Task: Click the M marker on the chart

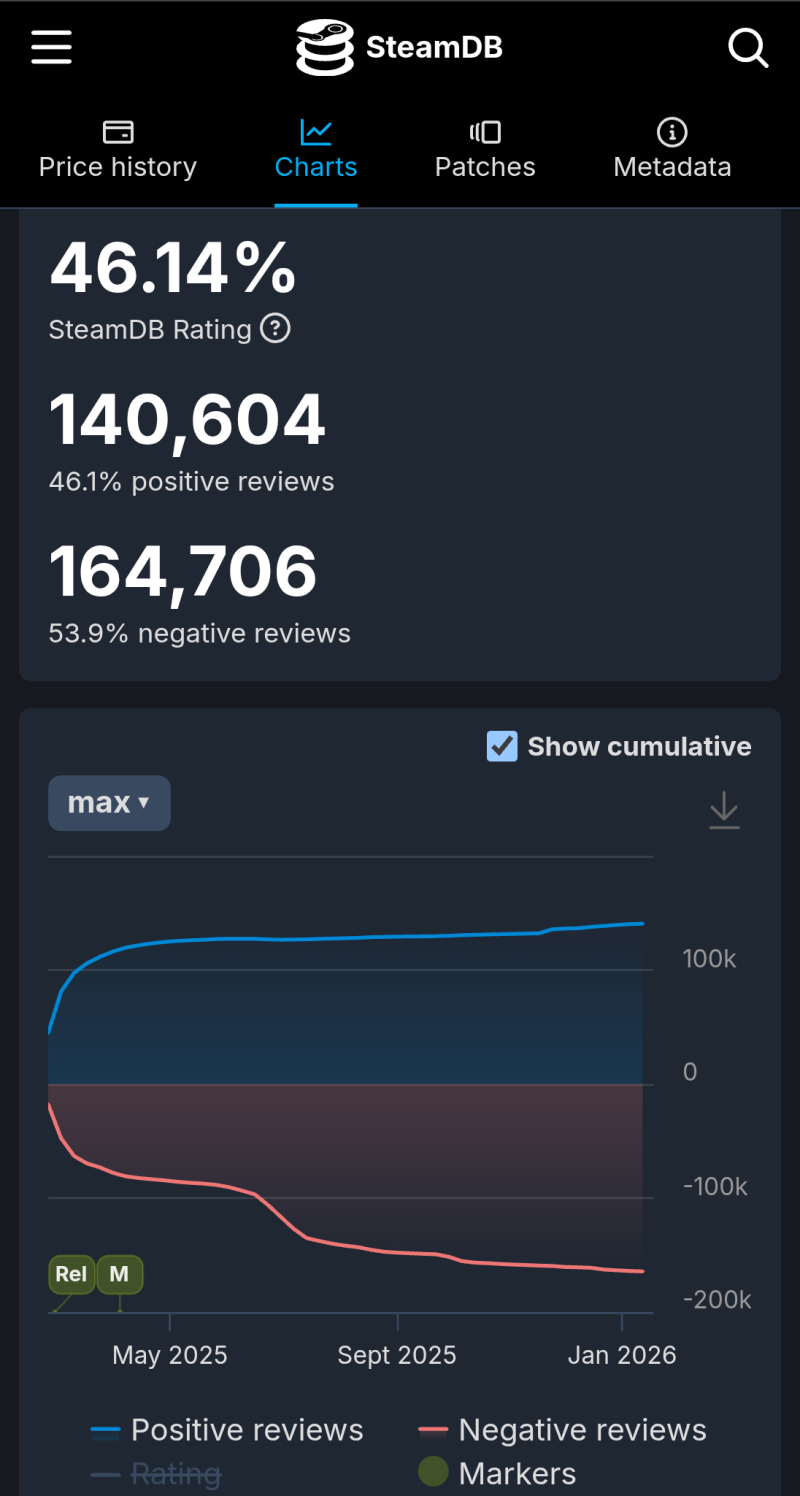Action: [x=119, y=1274]
